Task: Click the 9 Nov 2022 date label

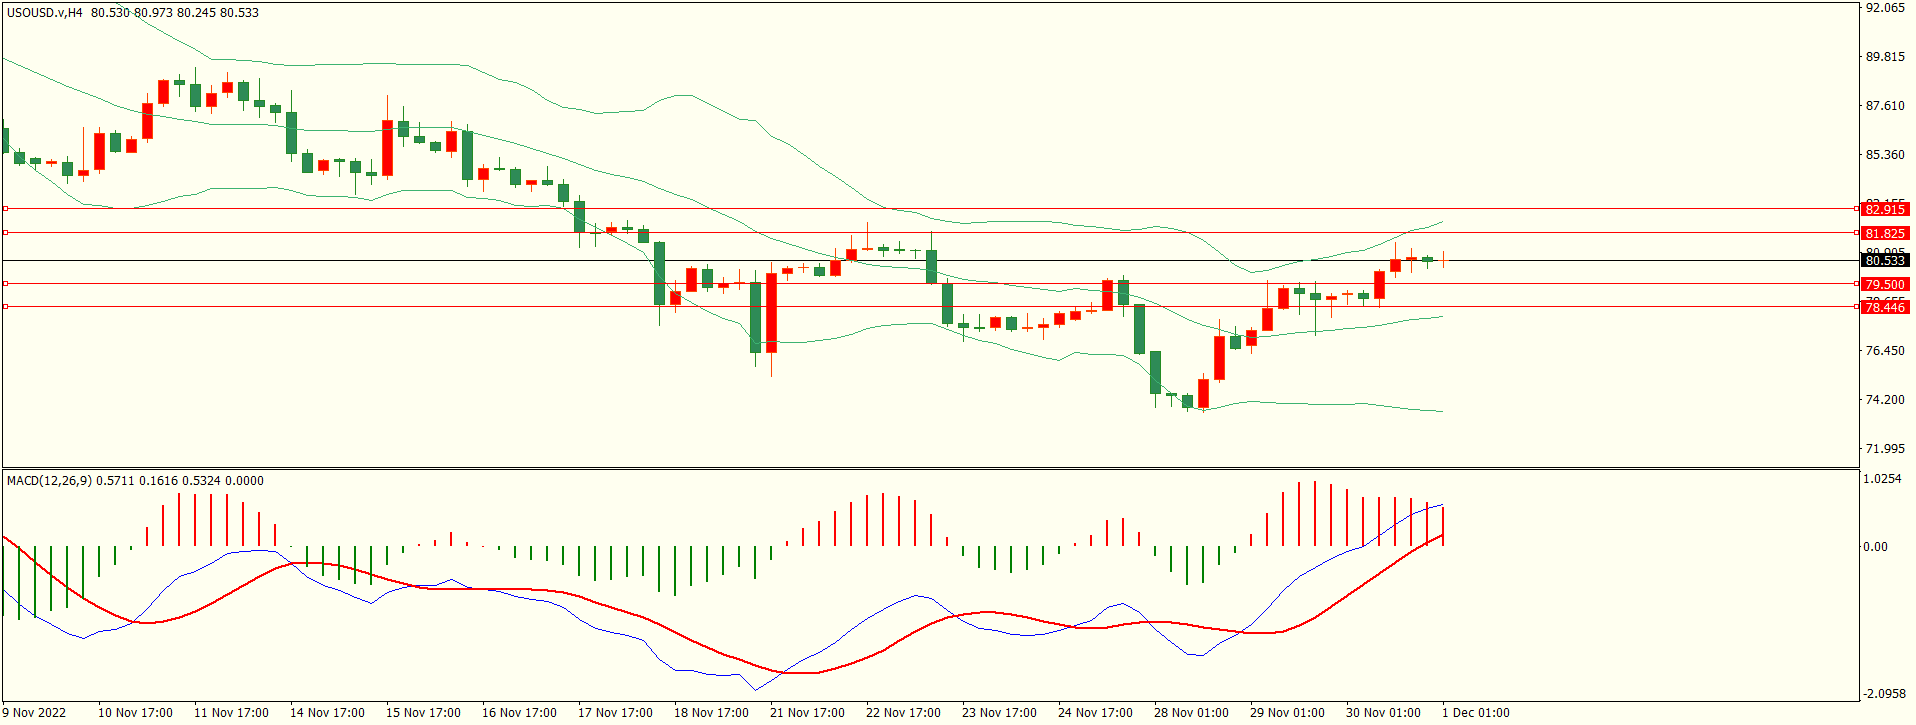Action: 34,713
